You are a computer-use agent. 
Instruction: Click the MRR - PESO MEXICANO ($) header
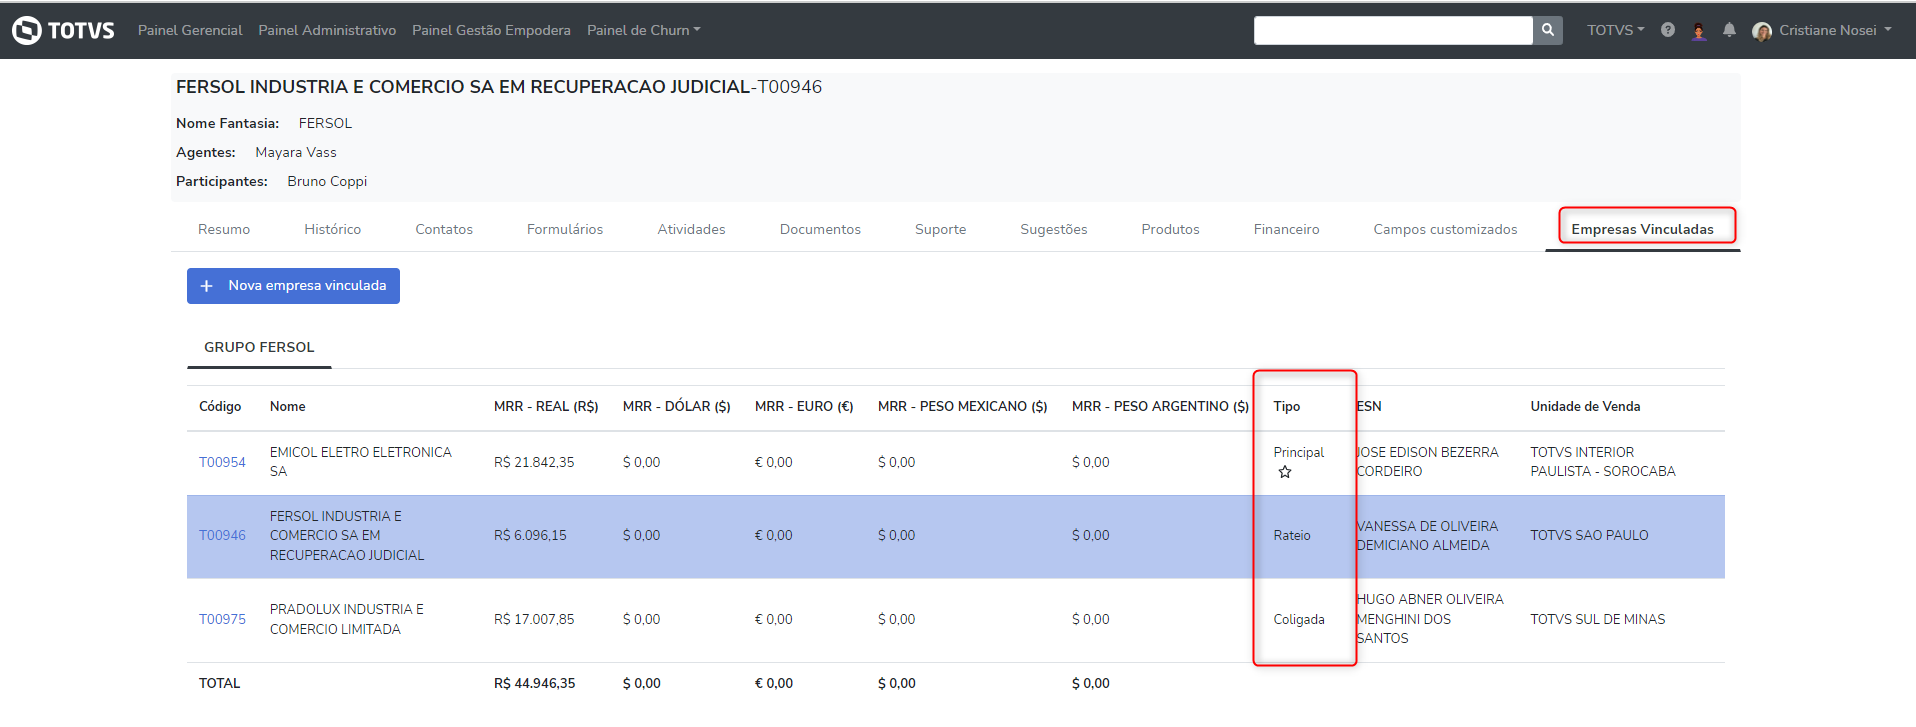963,406
